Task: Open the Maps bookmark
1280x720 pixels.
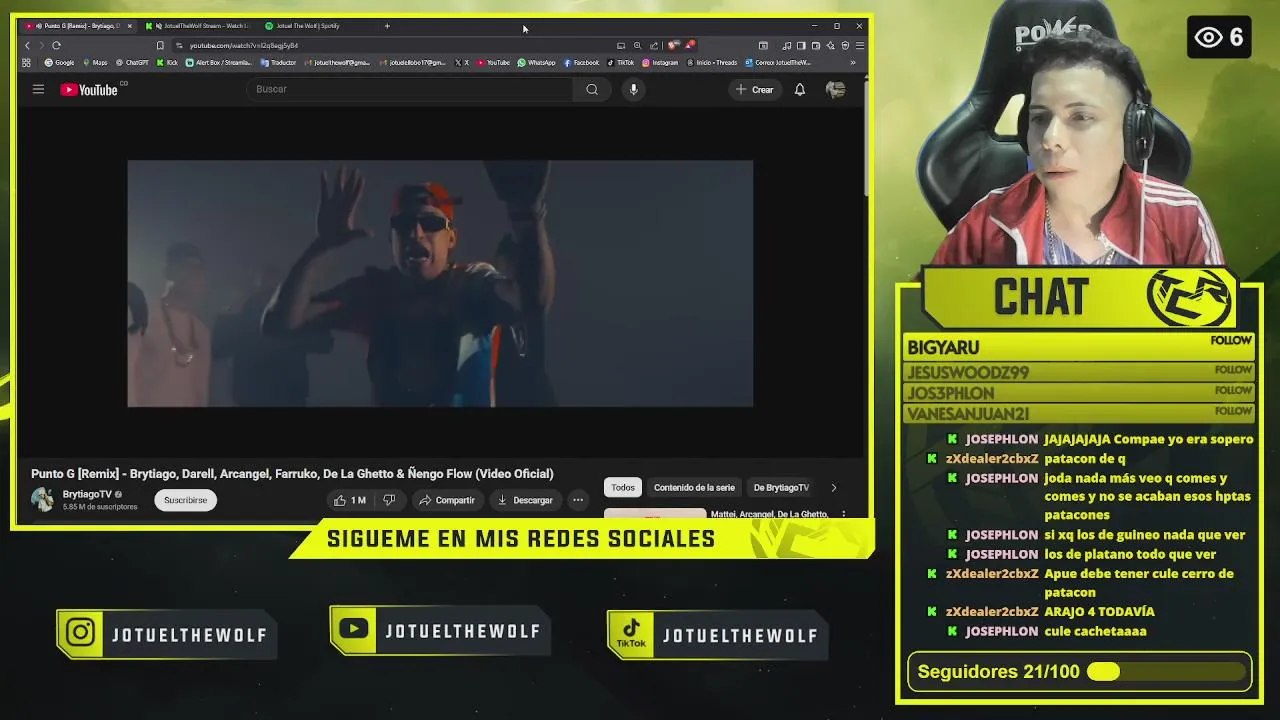Action: click(x=94, y=62)
